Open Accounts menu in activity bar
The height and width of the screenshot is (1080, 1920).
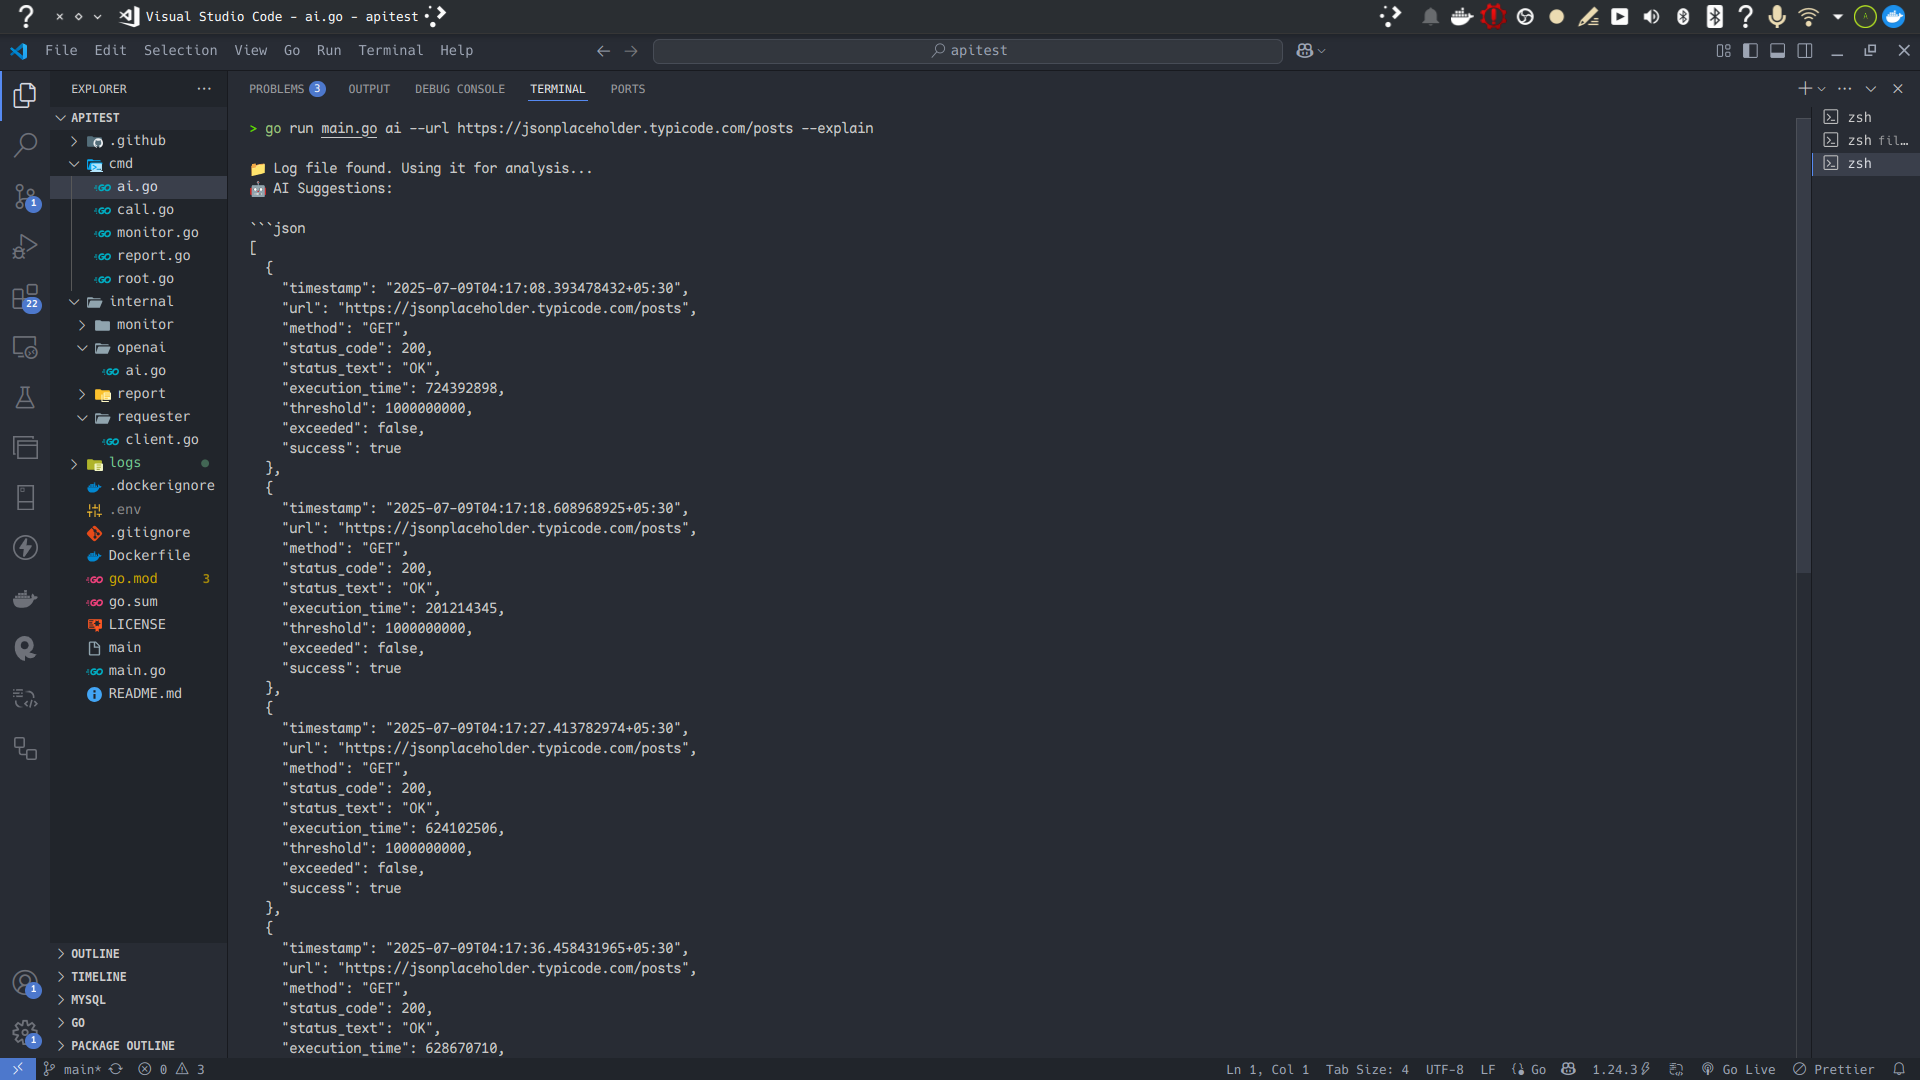tap(25, 983)
